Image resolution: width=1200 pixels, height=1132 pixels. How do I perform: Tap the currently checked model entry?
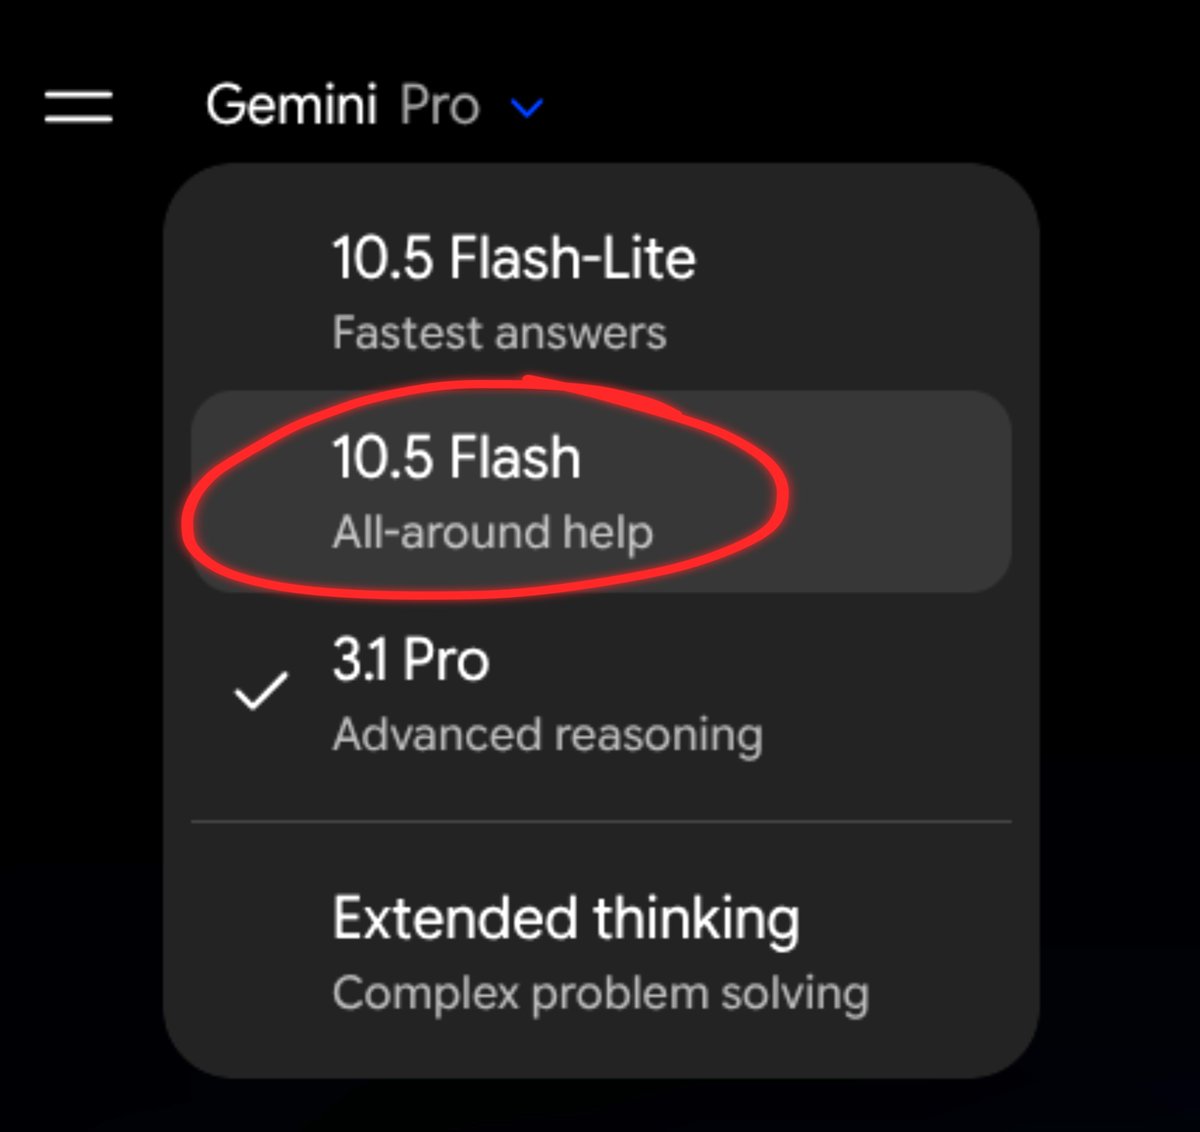click(600, 695)
